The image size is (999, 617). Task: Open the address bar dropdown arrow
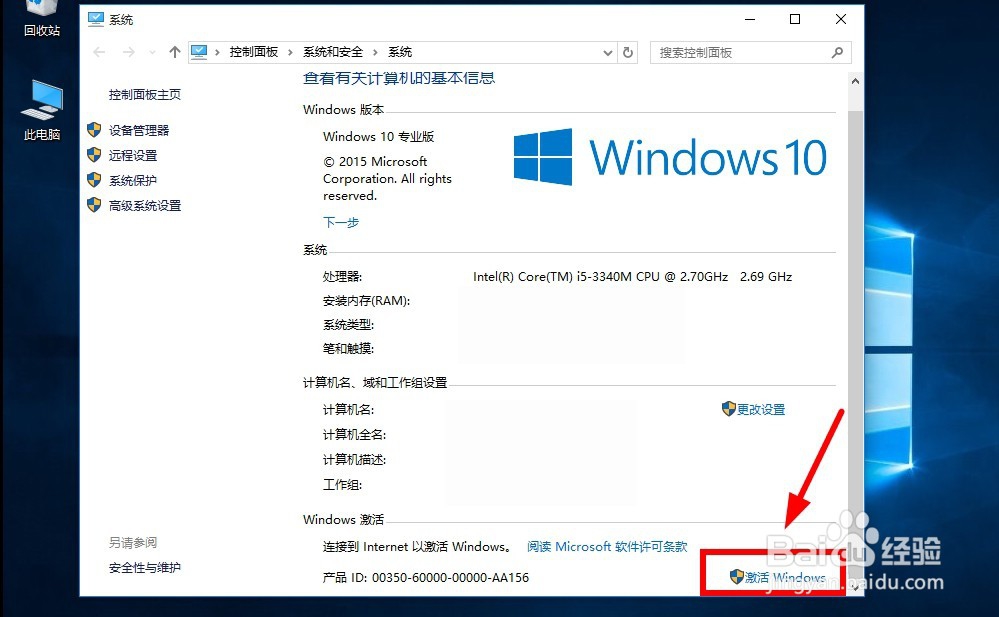pos(607,51)
